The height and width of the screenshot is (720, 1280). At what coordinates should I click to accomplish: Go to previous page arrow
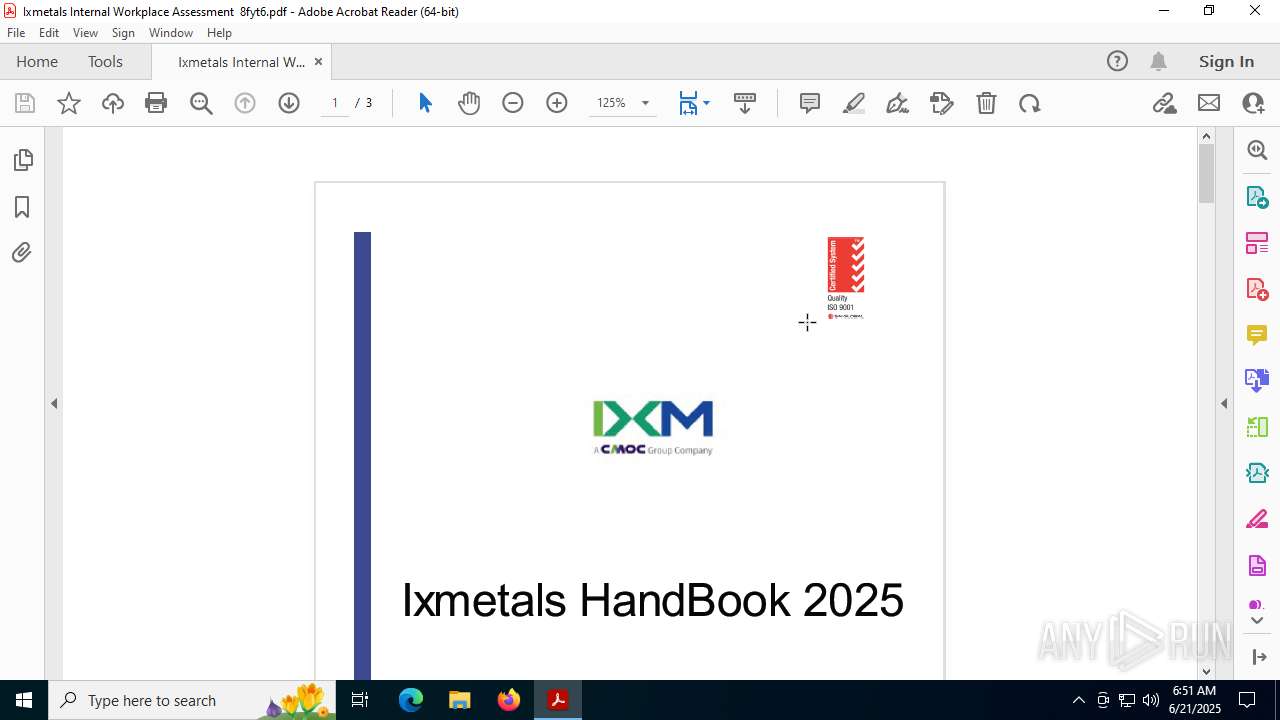point(245,103)
